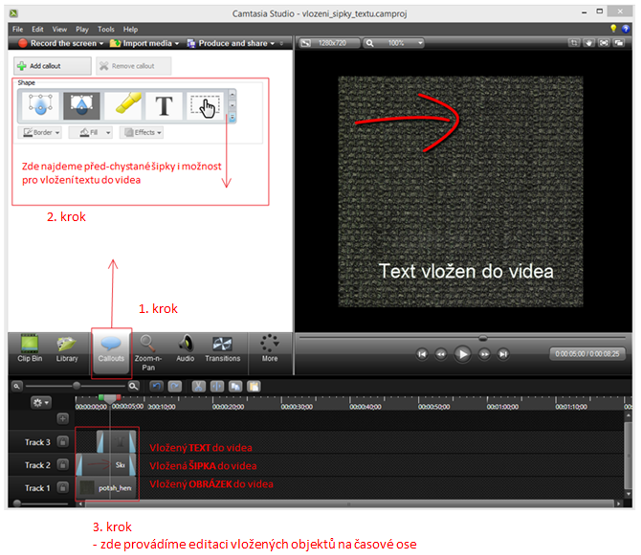Toggle the lock on Track 1

(x=61, y=488)
